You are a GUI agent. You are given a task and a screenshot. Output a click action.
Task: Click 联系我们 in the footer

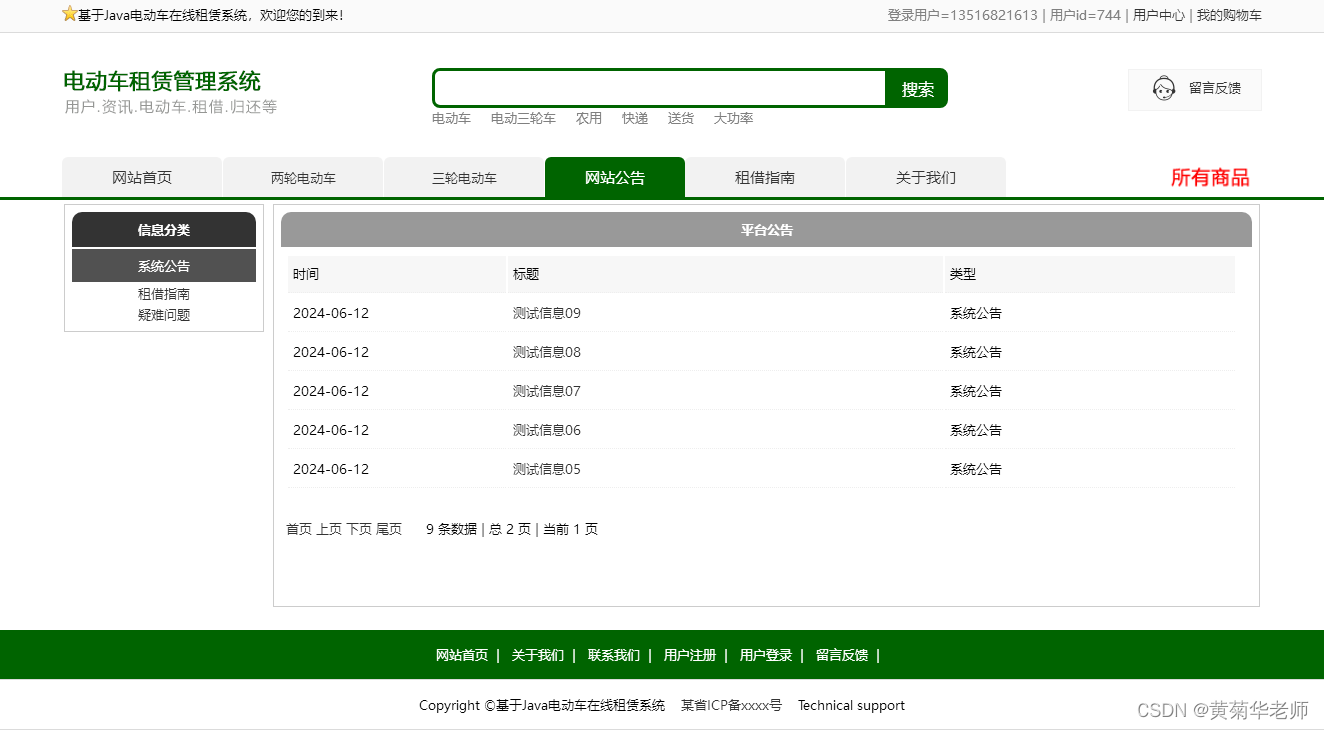coord(614,655)
